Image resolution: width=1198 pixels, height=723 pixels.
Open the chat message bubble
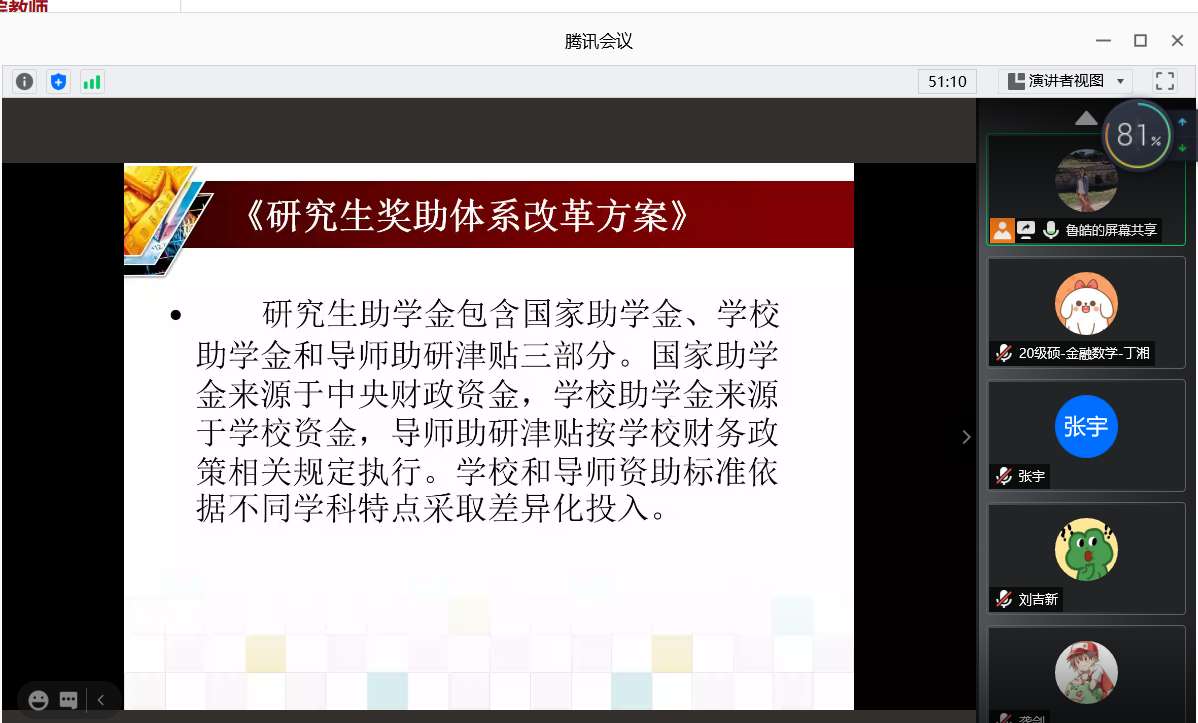tap(68, 700)
